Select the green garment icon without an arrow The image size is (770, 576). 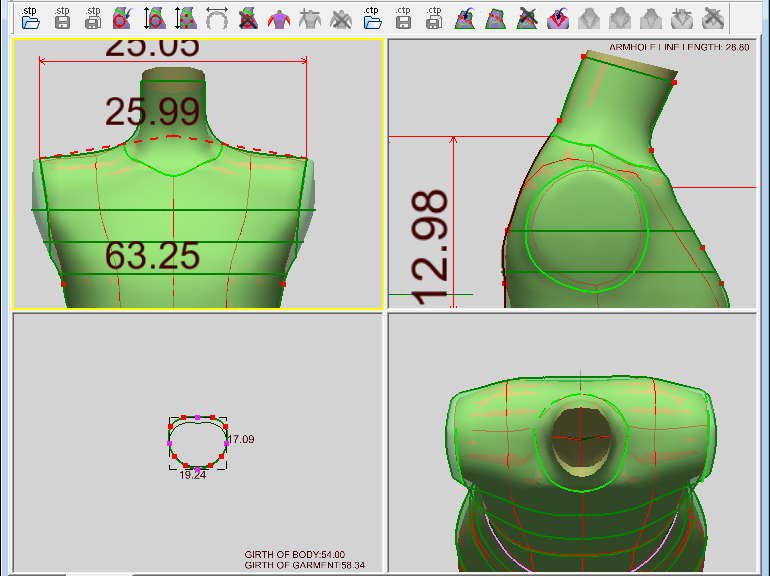pos(495,19)
